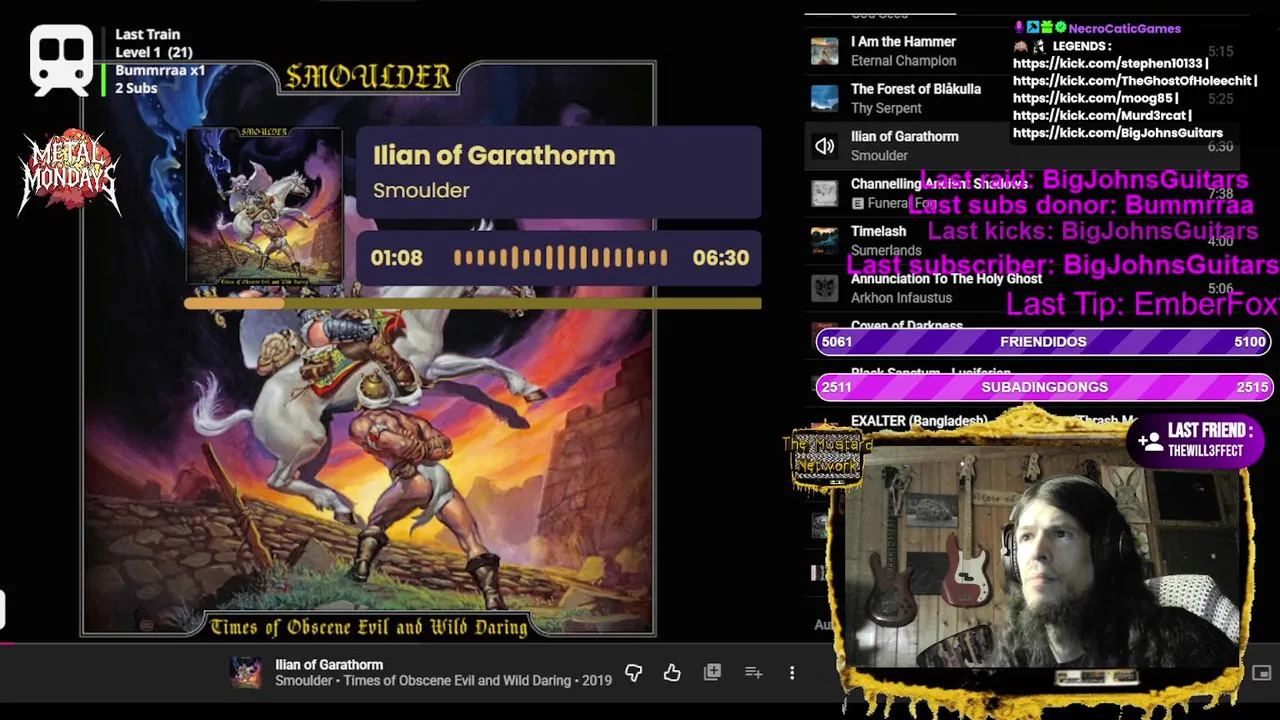This screenshot has width=1280, height=720.
Task: Select the EXALTER (Bangladesh) queue entry
Action: coord(919,421)
